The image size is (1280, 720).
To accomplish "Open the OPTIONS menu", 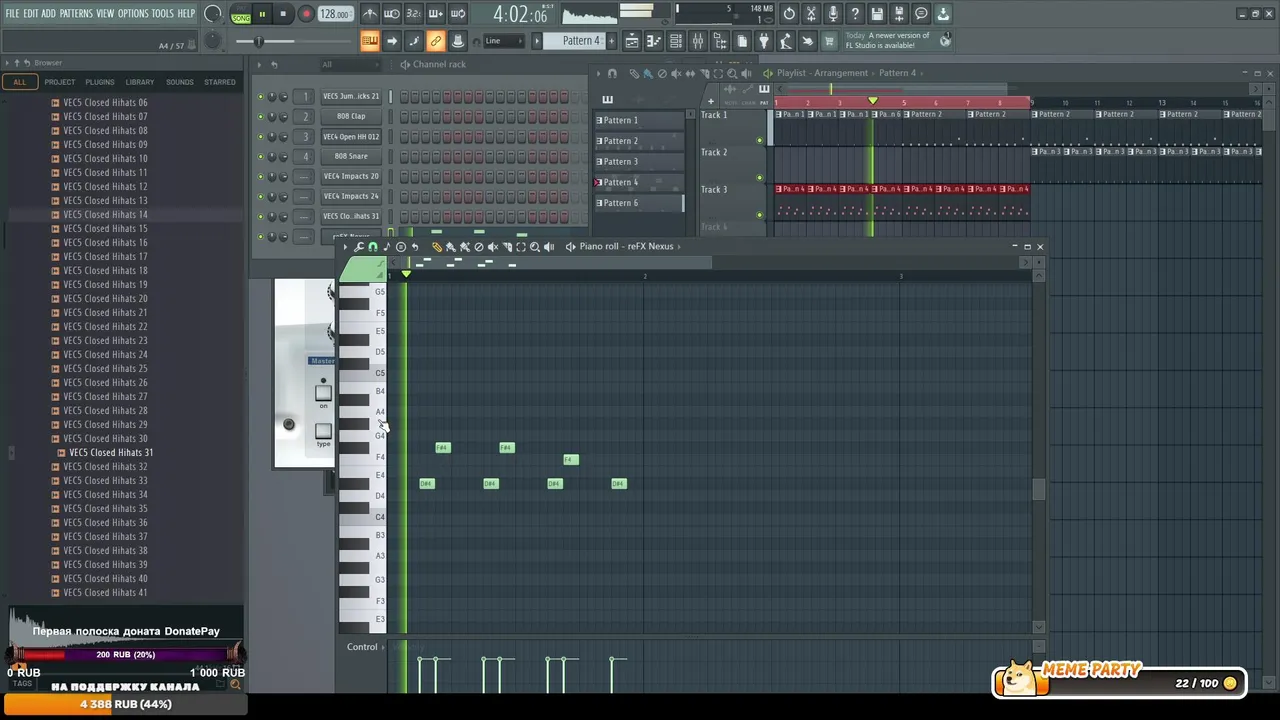I will [133, 14].
